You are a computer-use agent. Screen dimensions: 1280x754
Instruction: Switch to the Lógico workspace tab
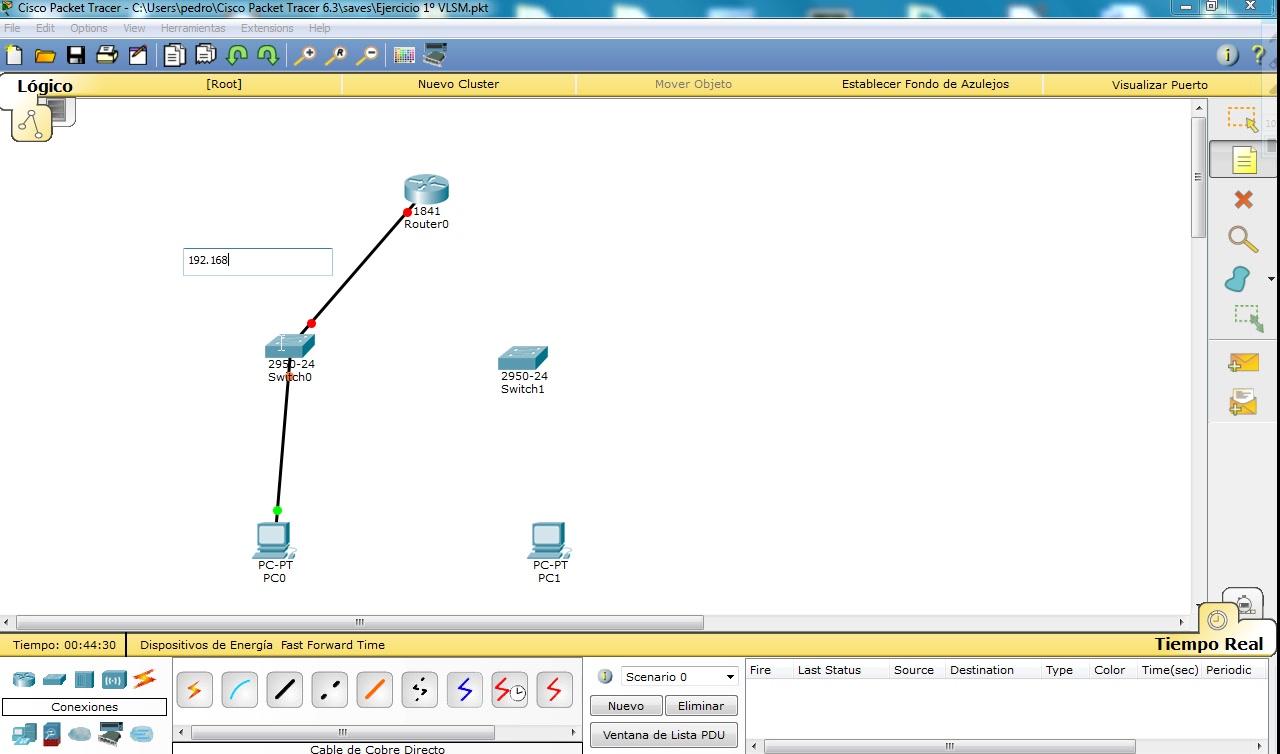(x=45, y=86)
